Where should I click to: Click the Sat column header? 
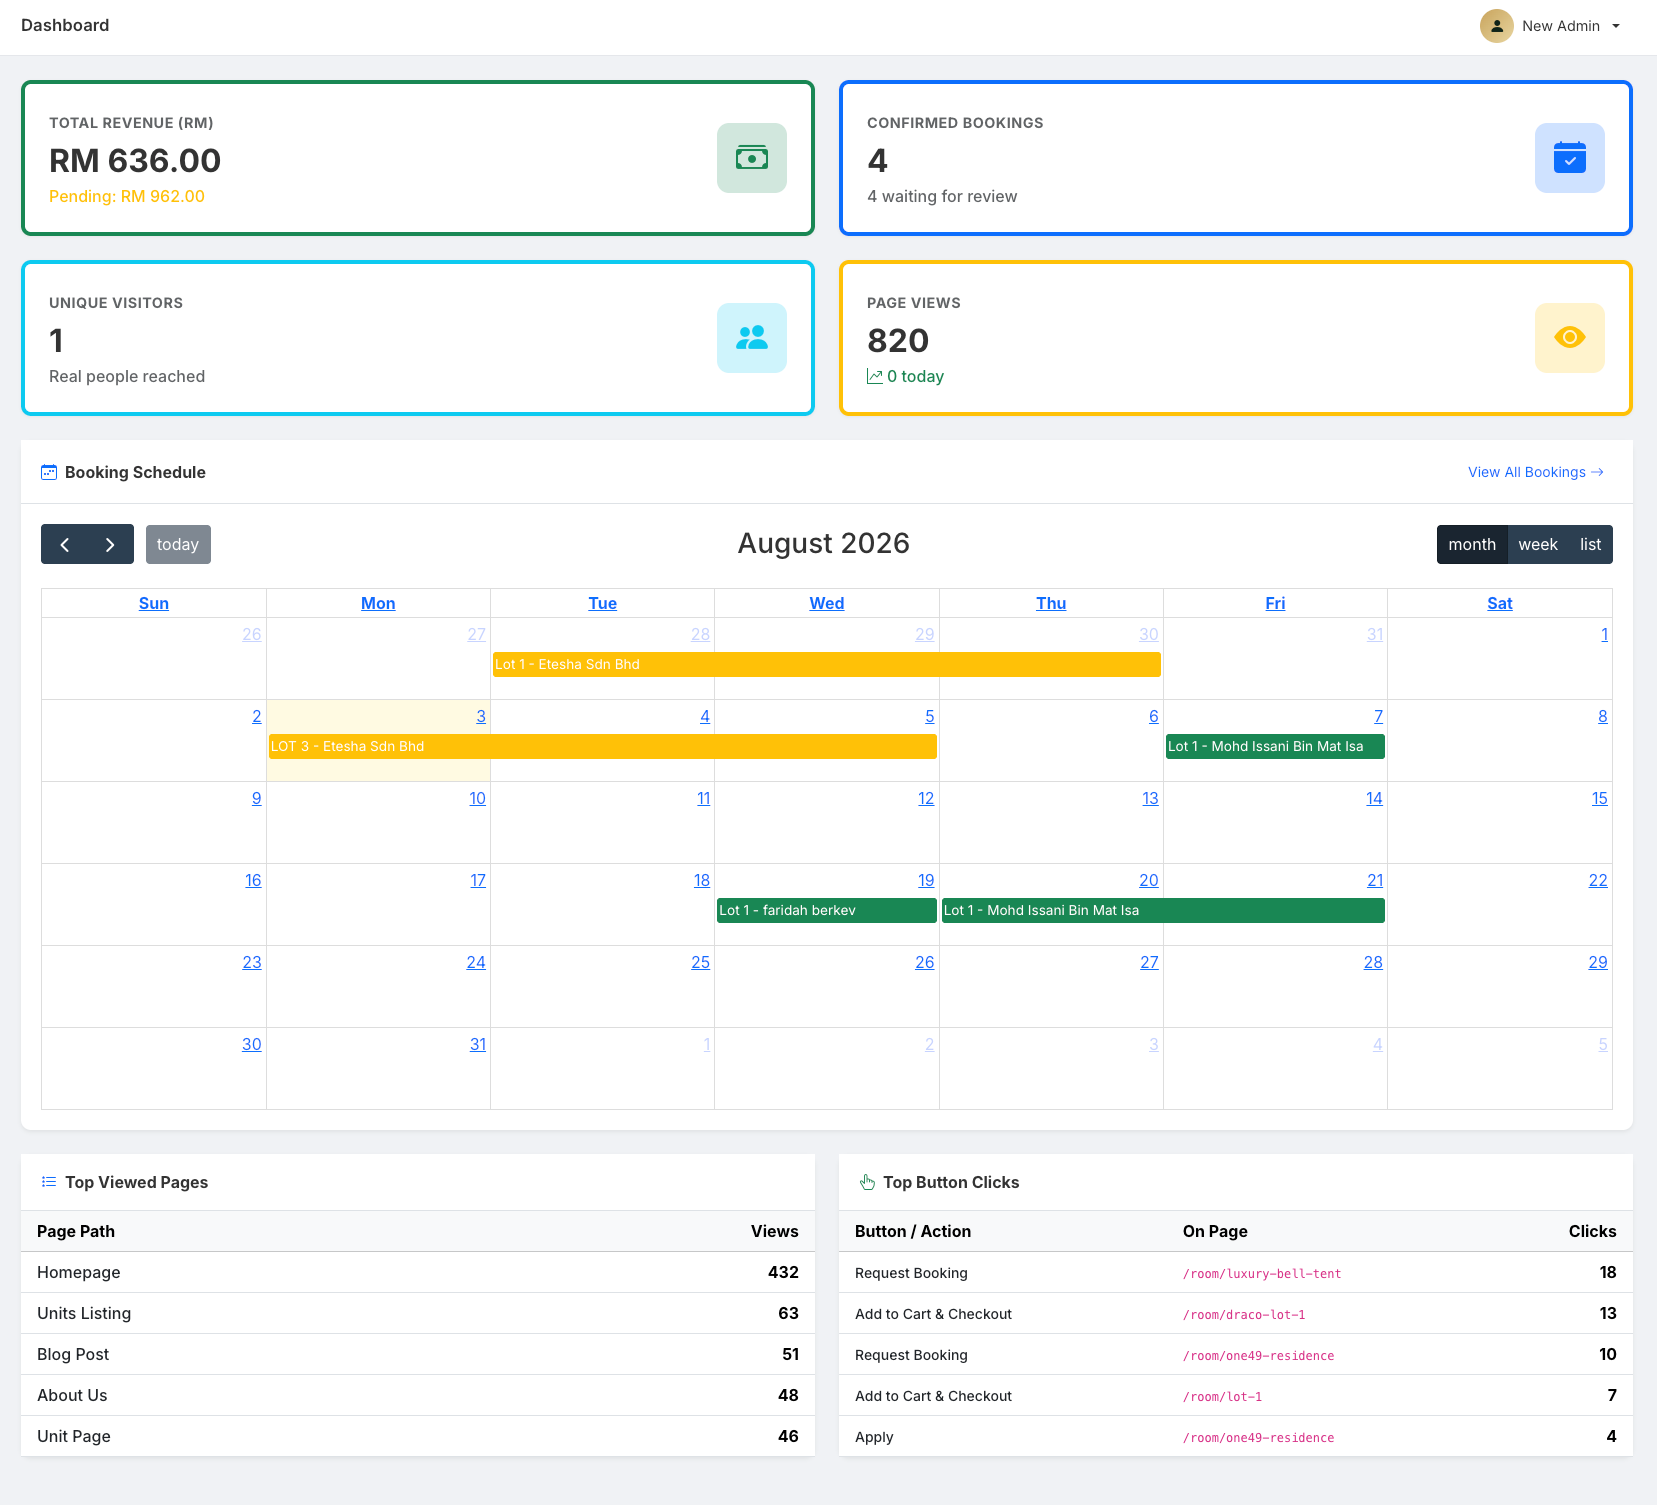point(1500,603)
